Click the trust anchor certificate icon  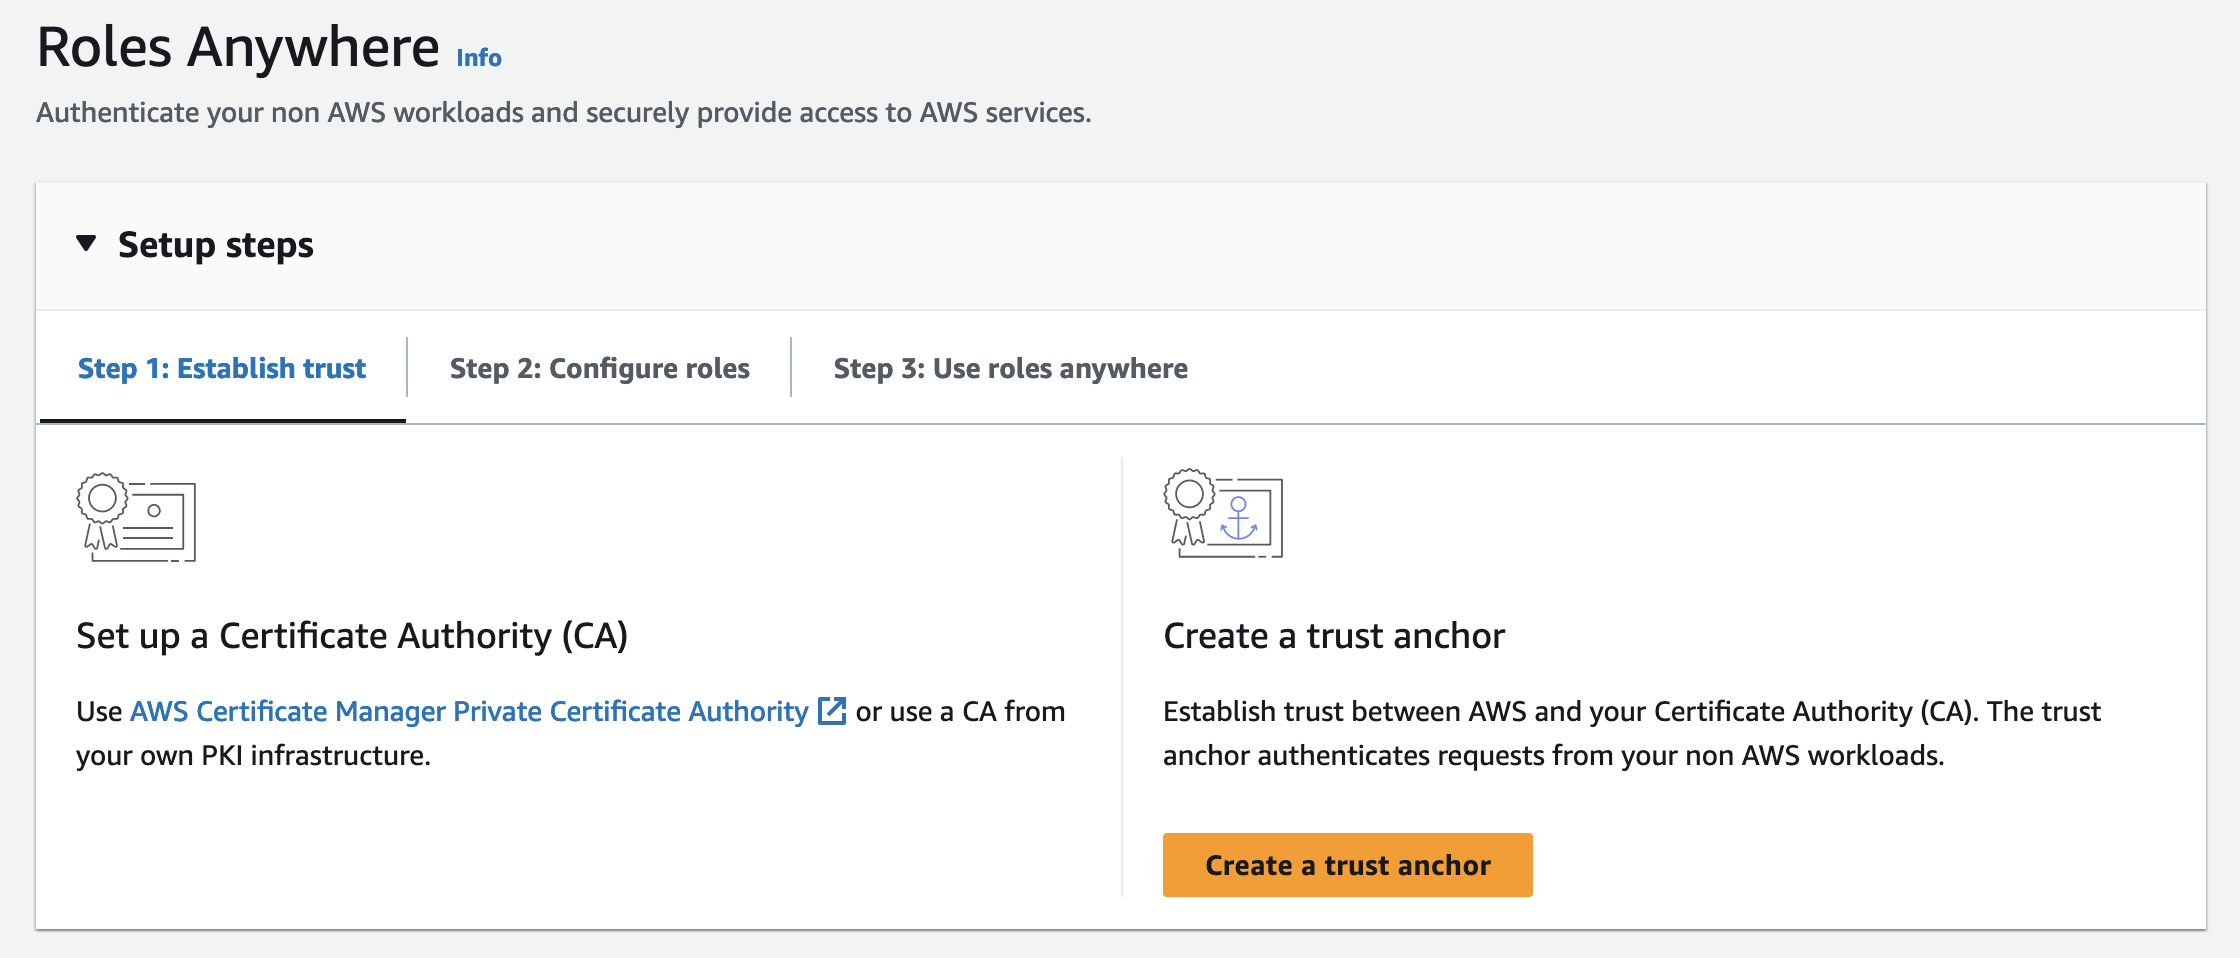coord(1223,514)
